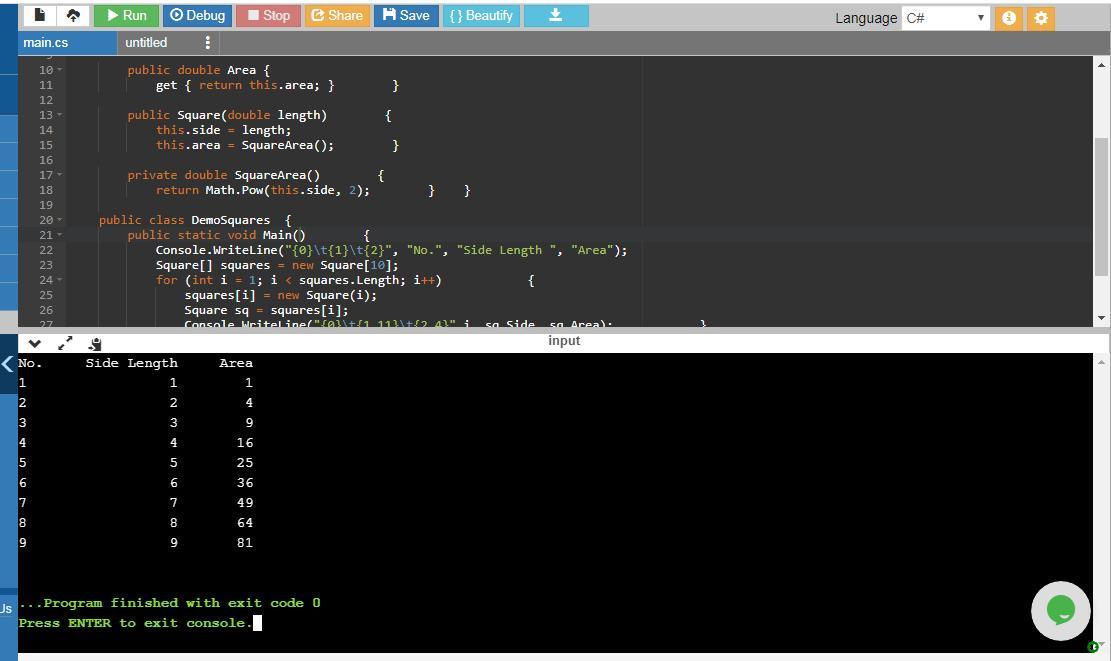1111x661 pixels.
Task: Click the Beautify button
Action: pos(480,15)
